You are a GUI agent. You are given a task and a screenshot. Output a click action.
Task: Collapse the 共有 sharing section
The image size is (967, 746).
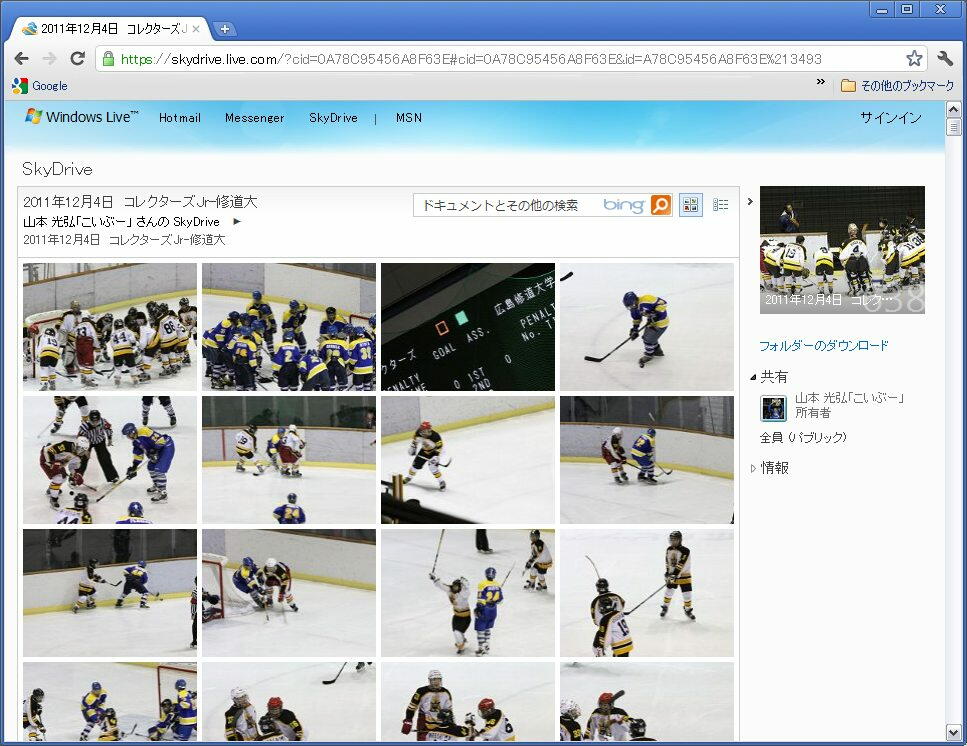tap(754, 377)
